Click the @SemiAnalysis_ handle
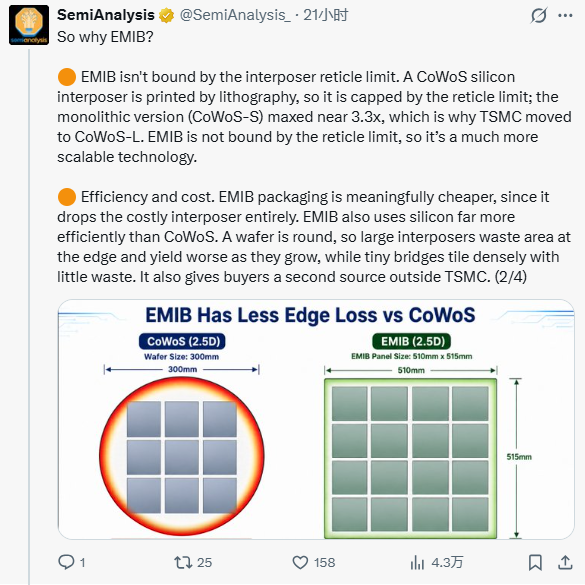The height and width of the screenshot is (585, 585). click(x=235, y=15)
